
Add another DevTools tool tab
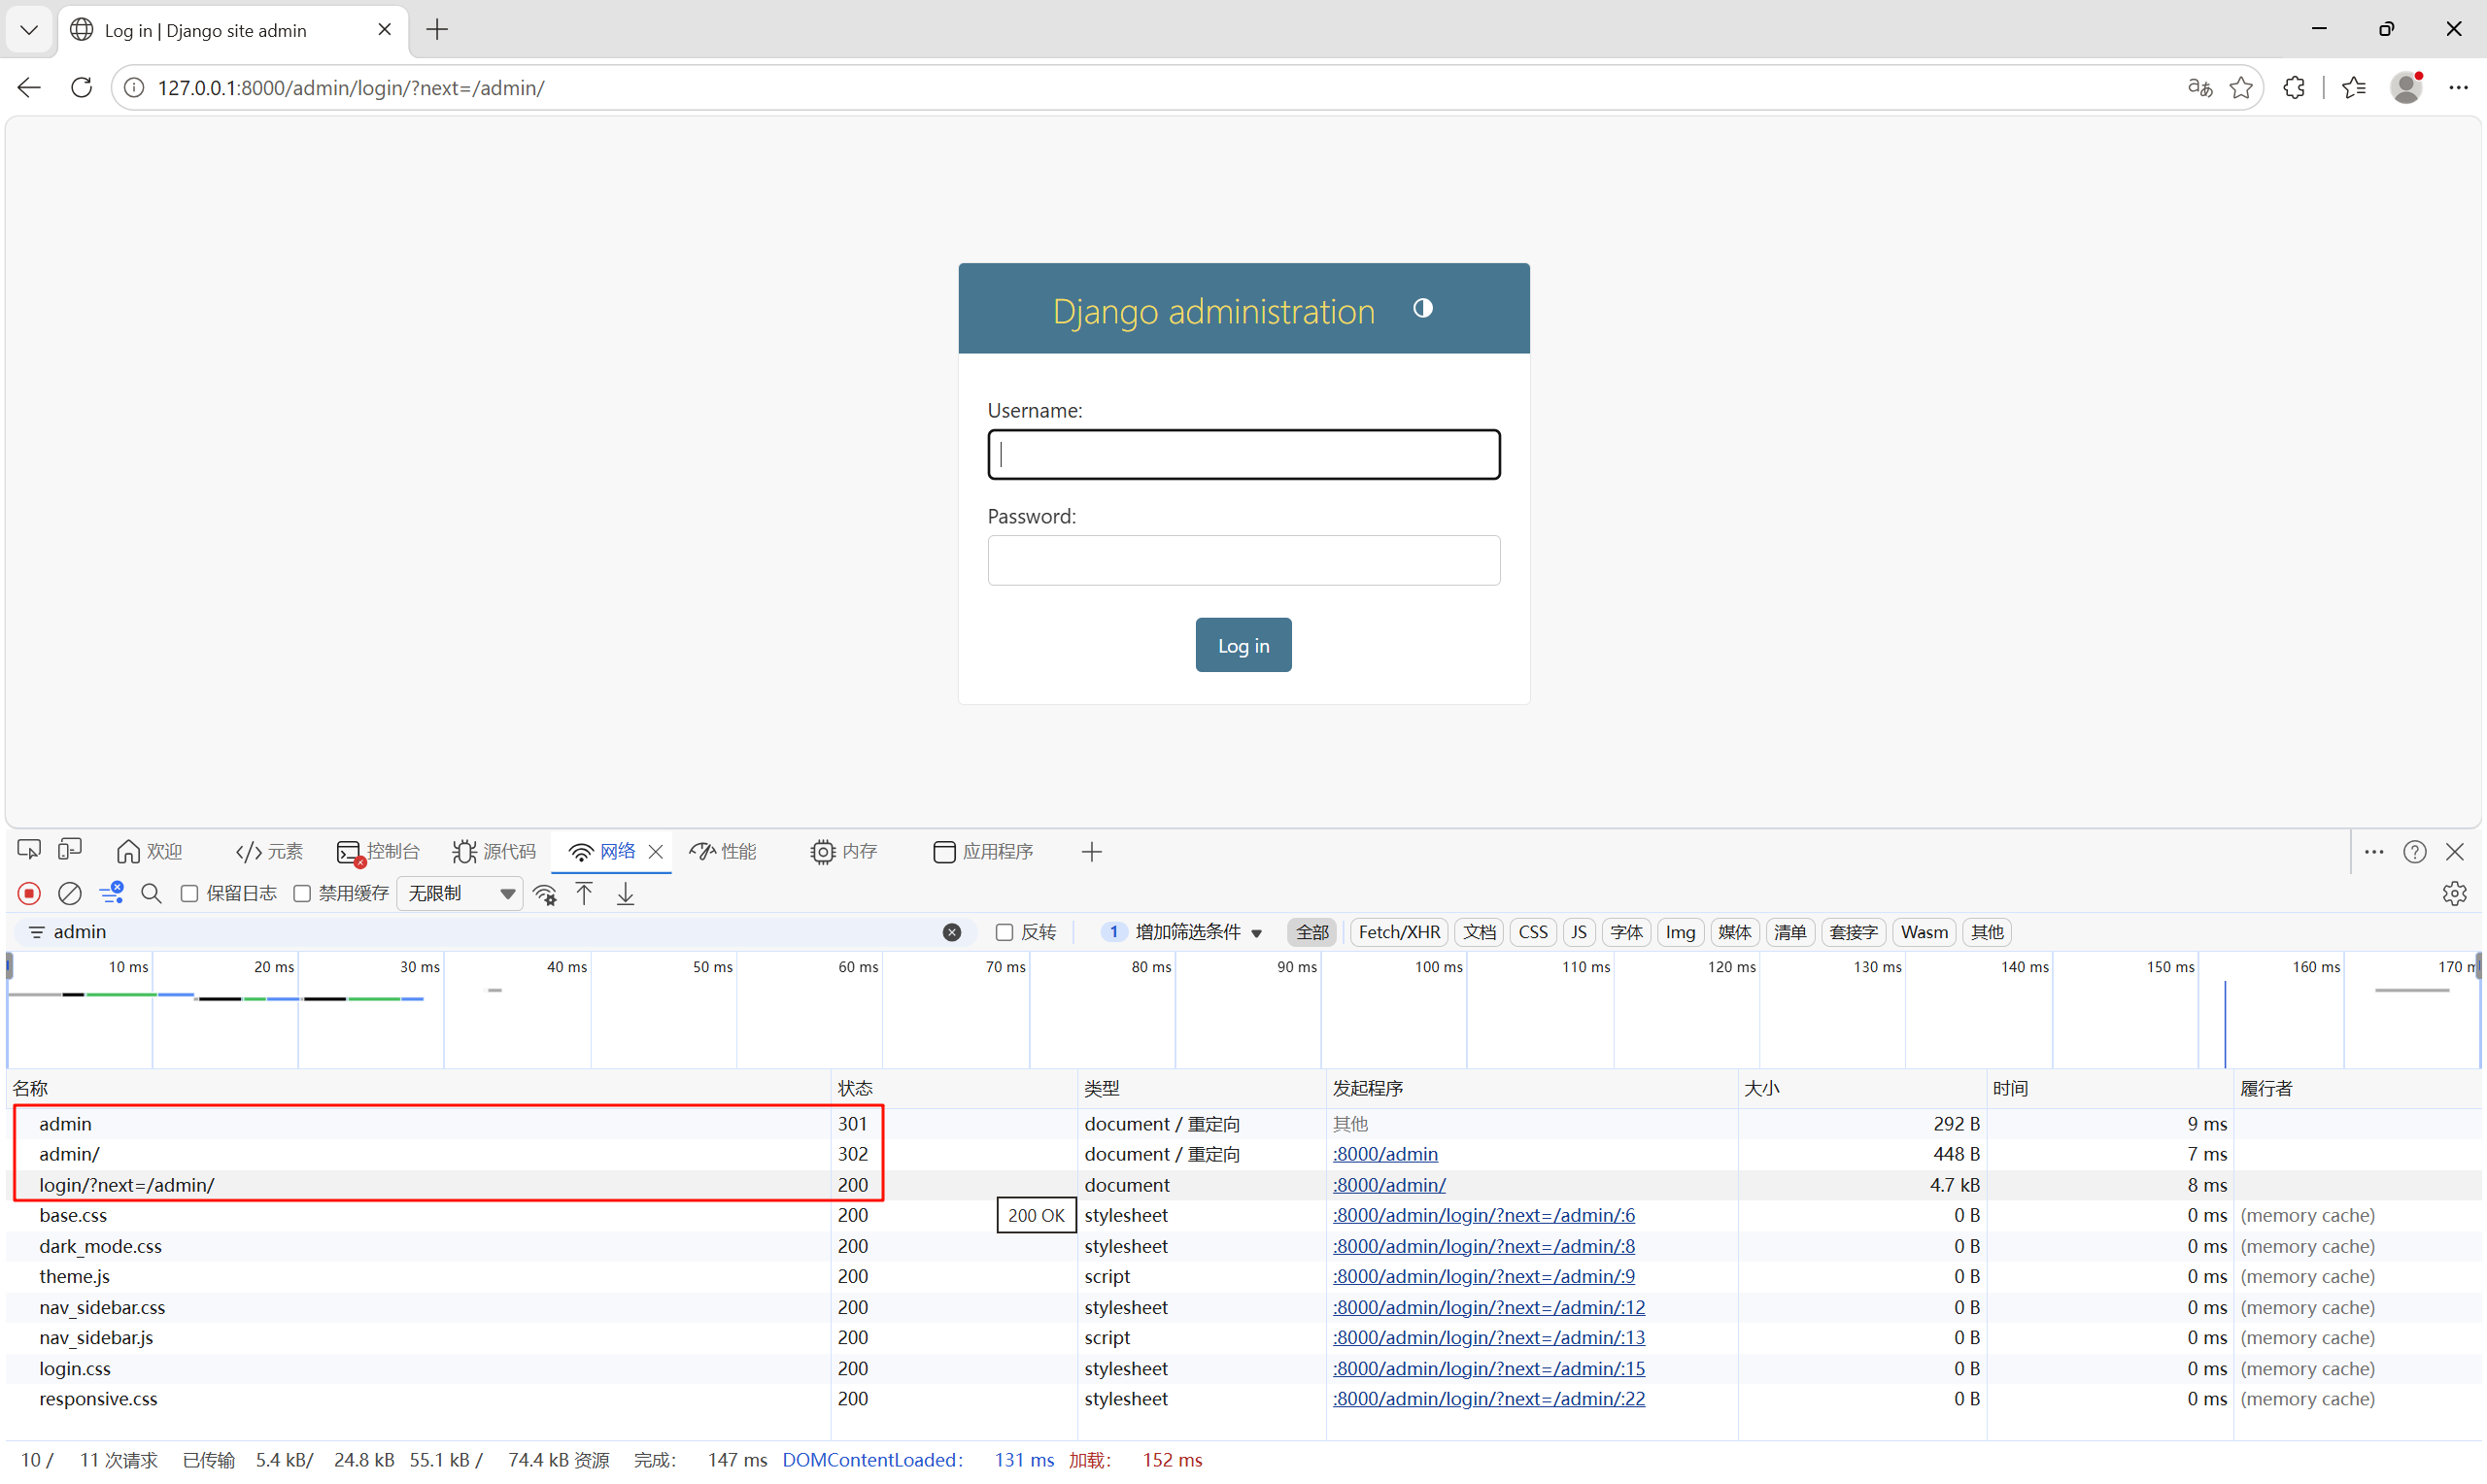(1091, 852)
